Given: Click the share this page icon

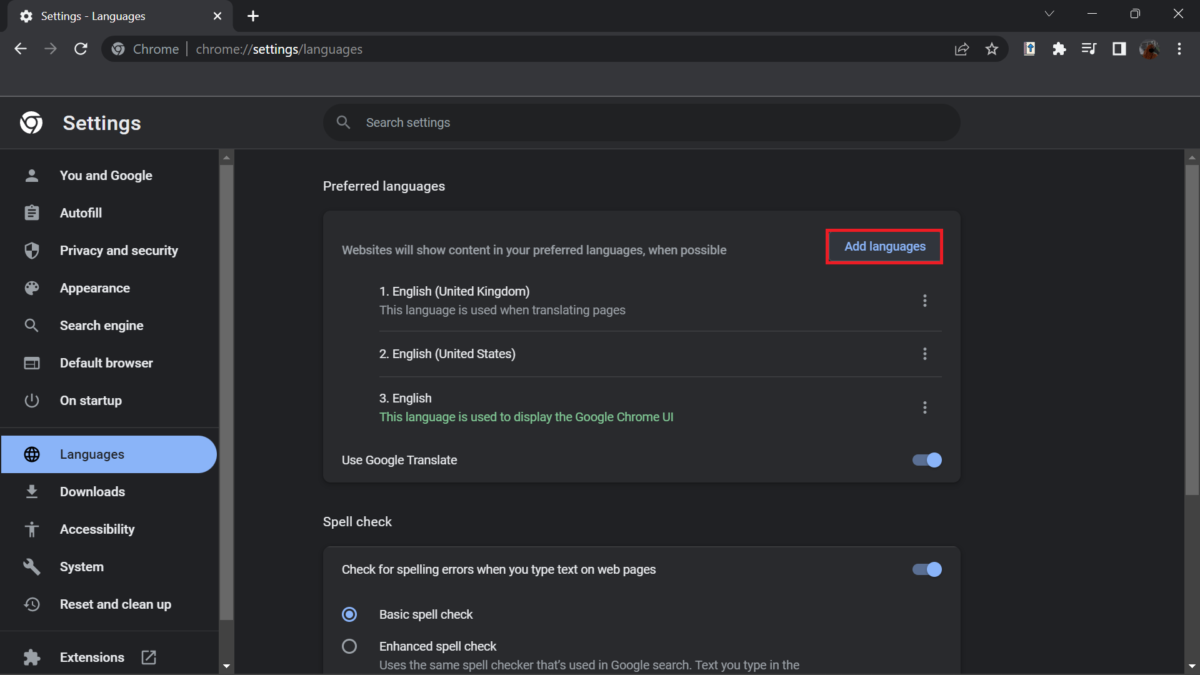Looking at the screenshot, I should tap(961, 49).
